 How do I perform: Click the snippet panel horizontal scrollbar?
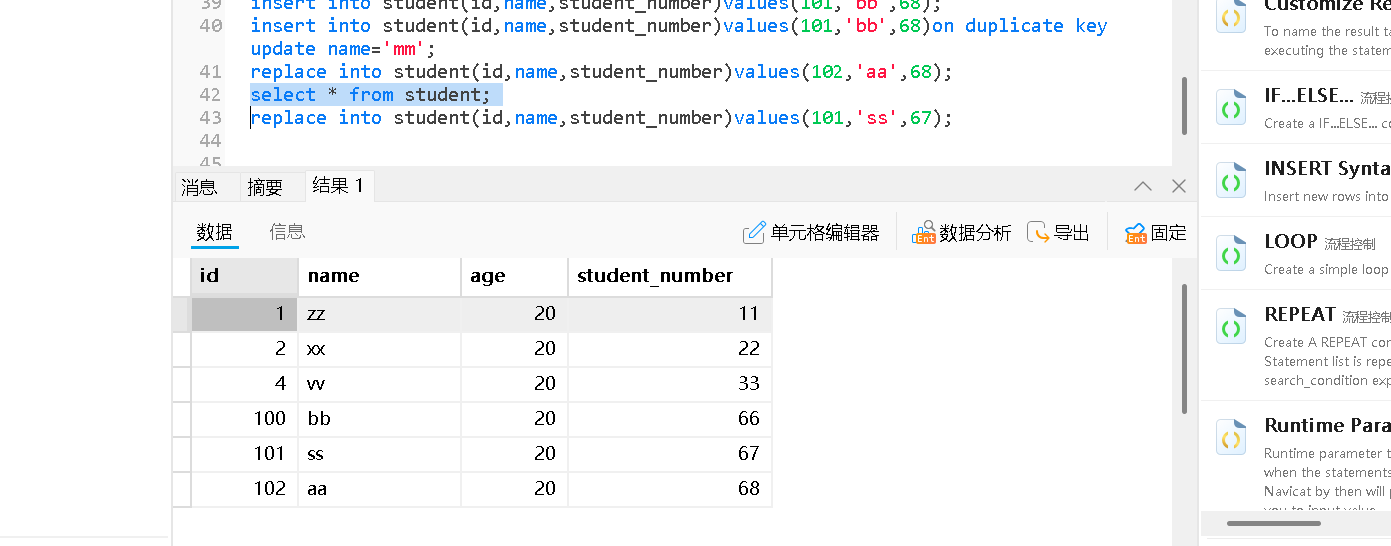coord(1273,523)
